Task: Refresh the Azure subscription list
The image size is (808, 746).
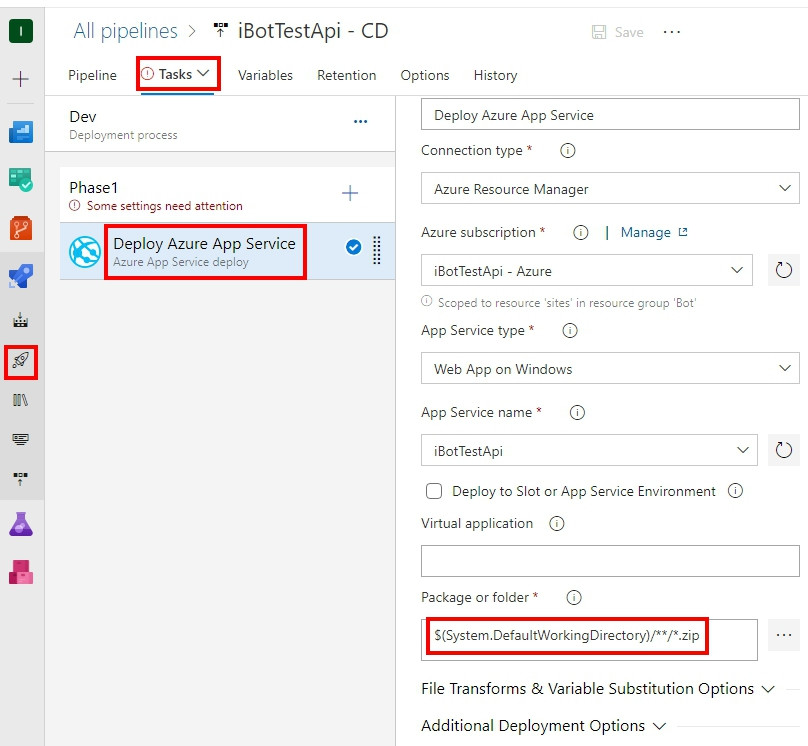Action: tap(783, 269)
